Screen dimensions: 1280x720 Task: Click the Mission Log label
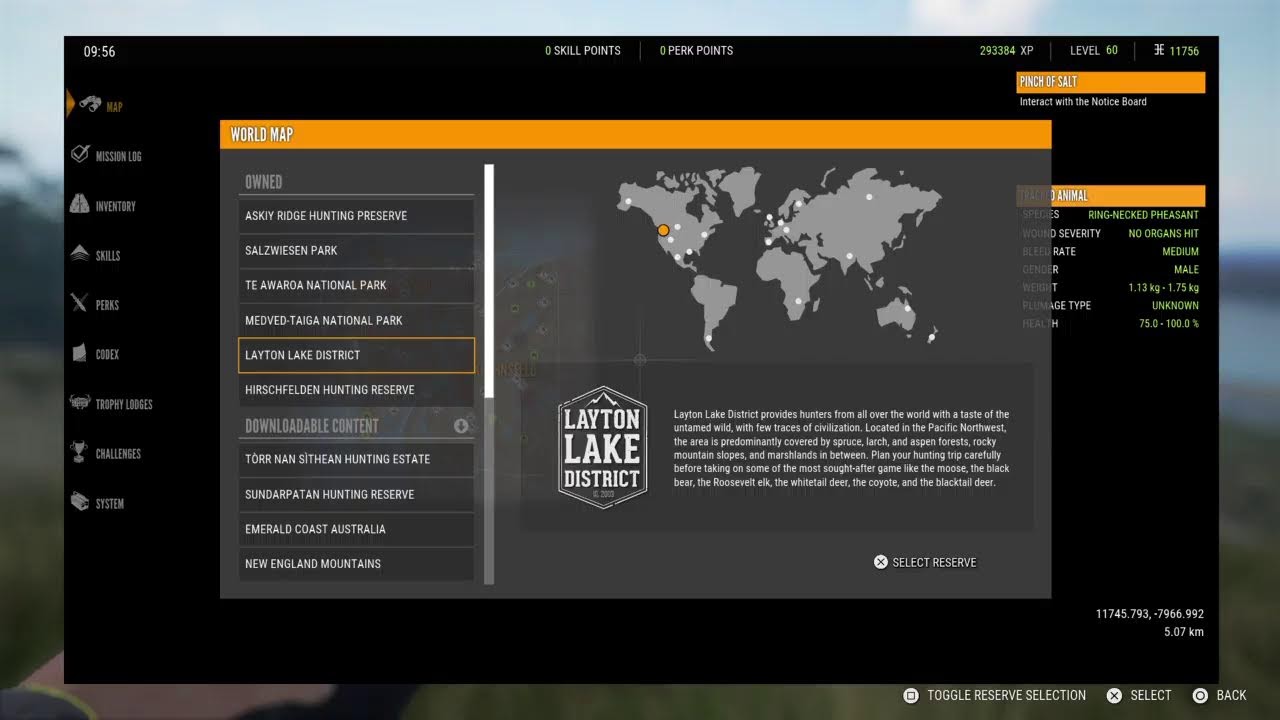(x=118, y=156)
